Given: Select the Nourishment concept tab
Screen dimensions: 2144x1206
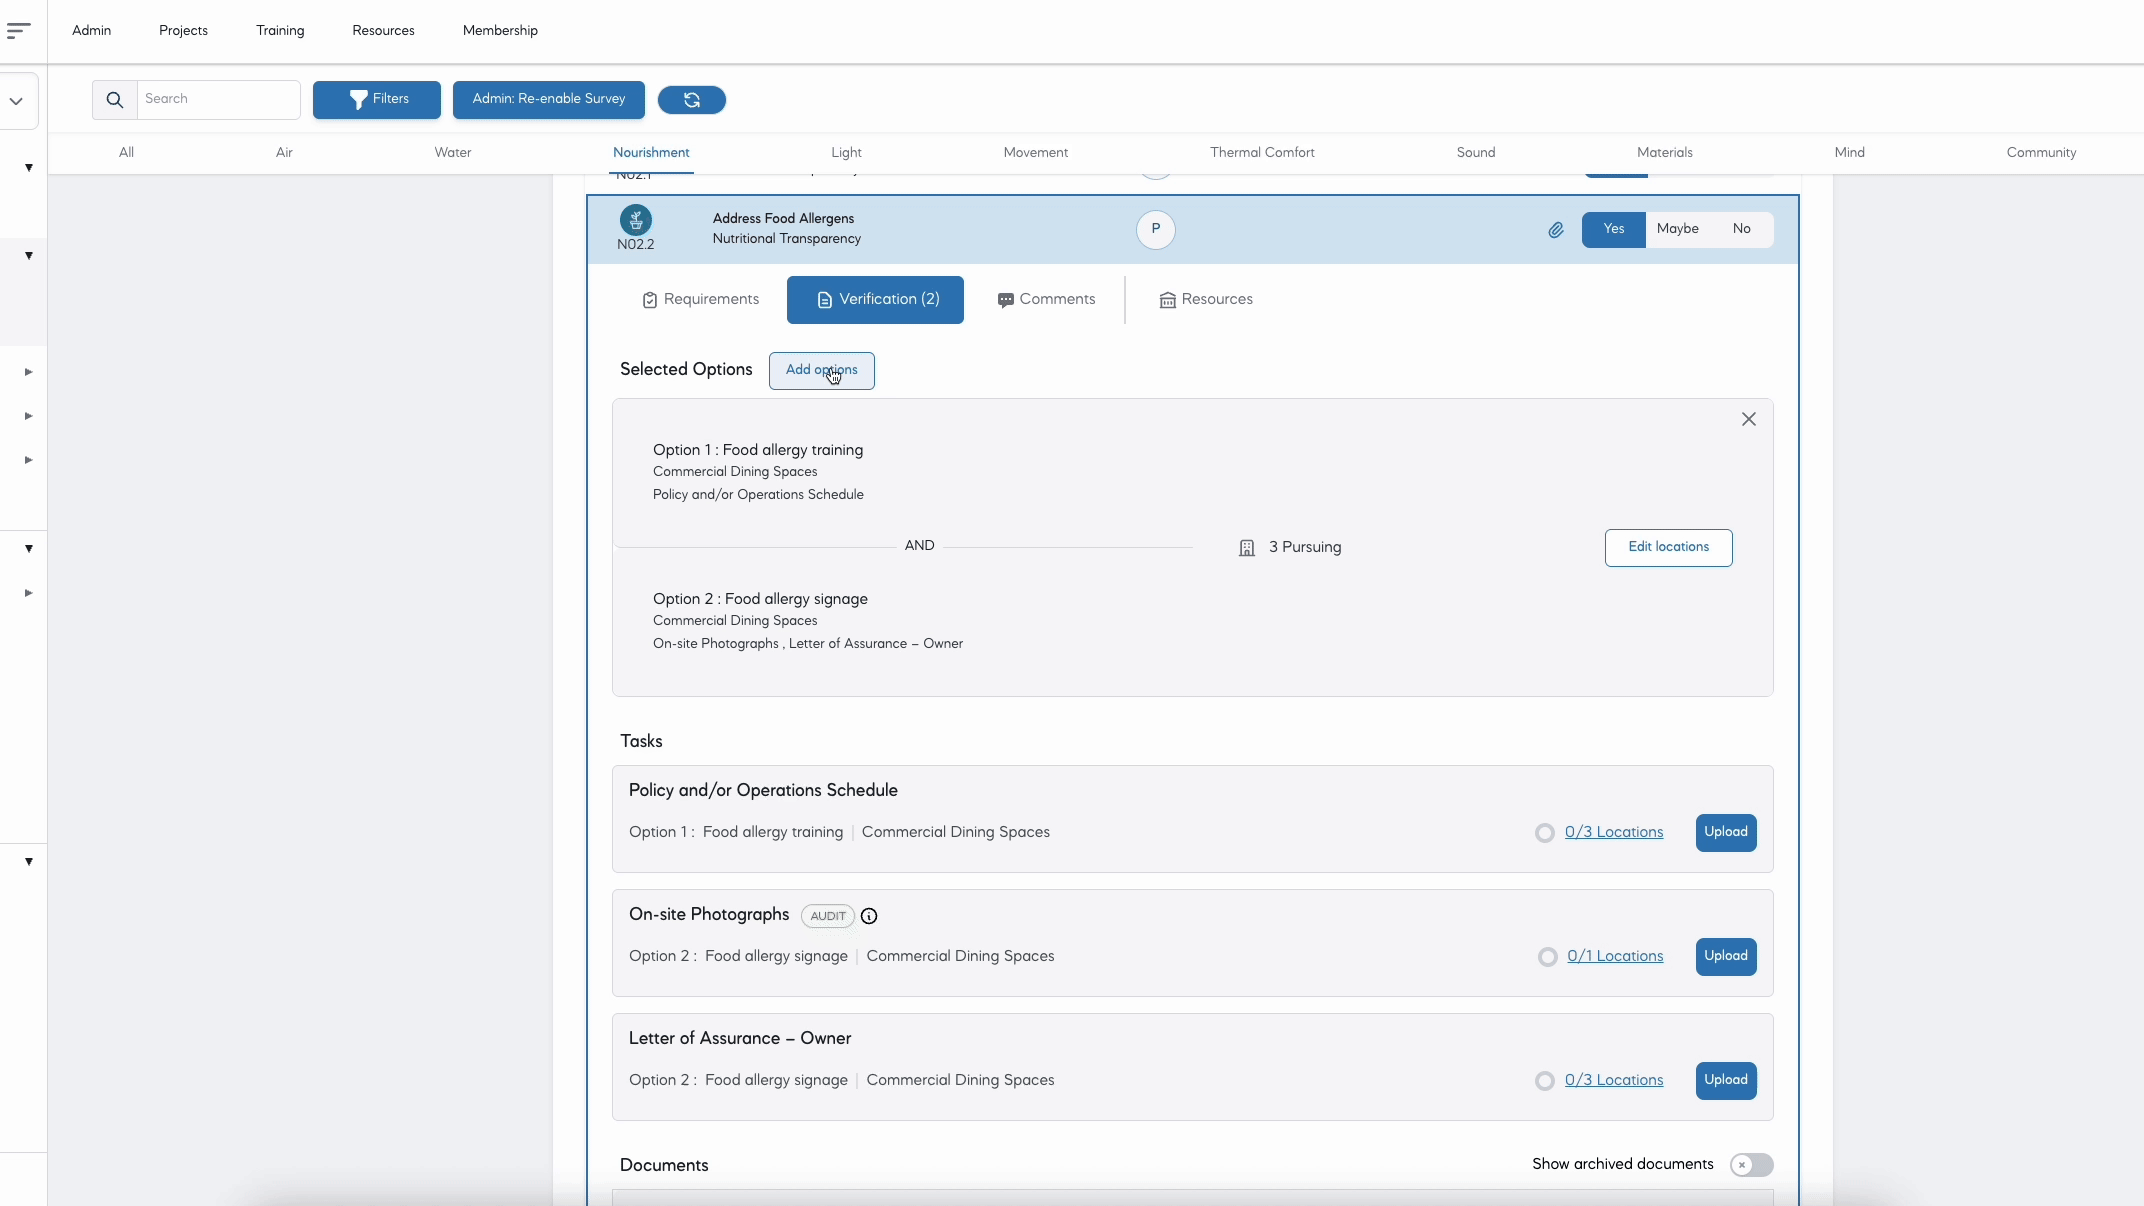Looking at the screenshot, I should (651, 153).
